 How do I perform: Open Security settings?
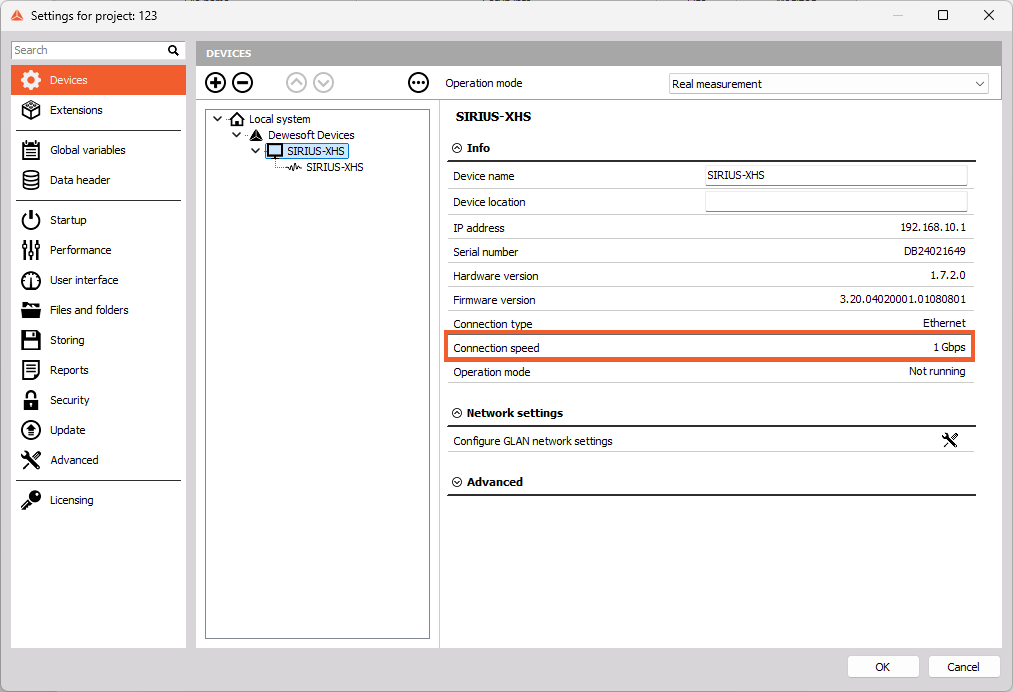pyautogui.click(x=98, y=400)
